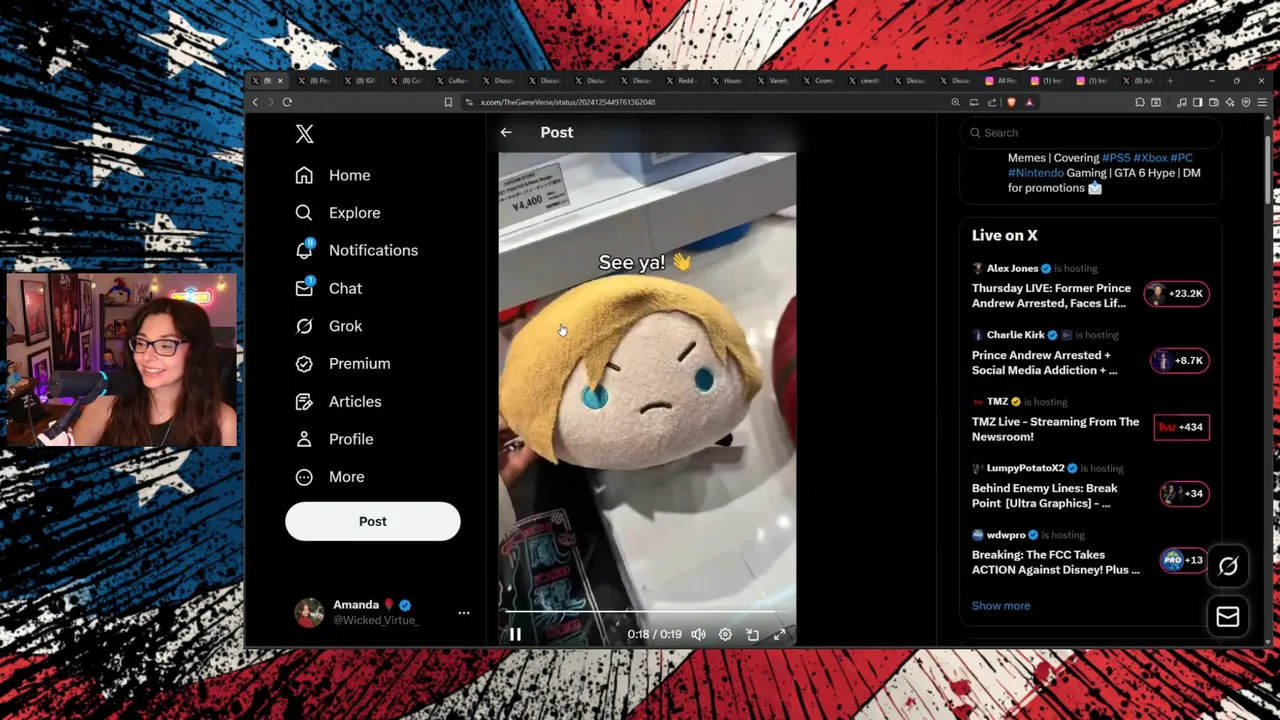1280x720 pixels.
Task: Click the TMZ +434 listeners badge
Action: click(1181, 427)
